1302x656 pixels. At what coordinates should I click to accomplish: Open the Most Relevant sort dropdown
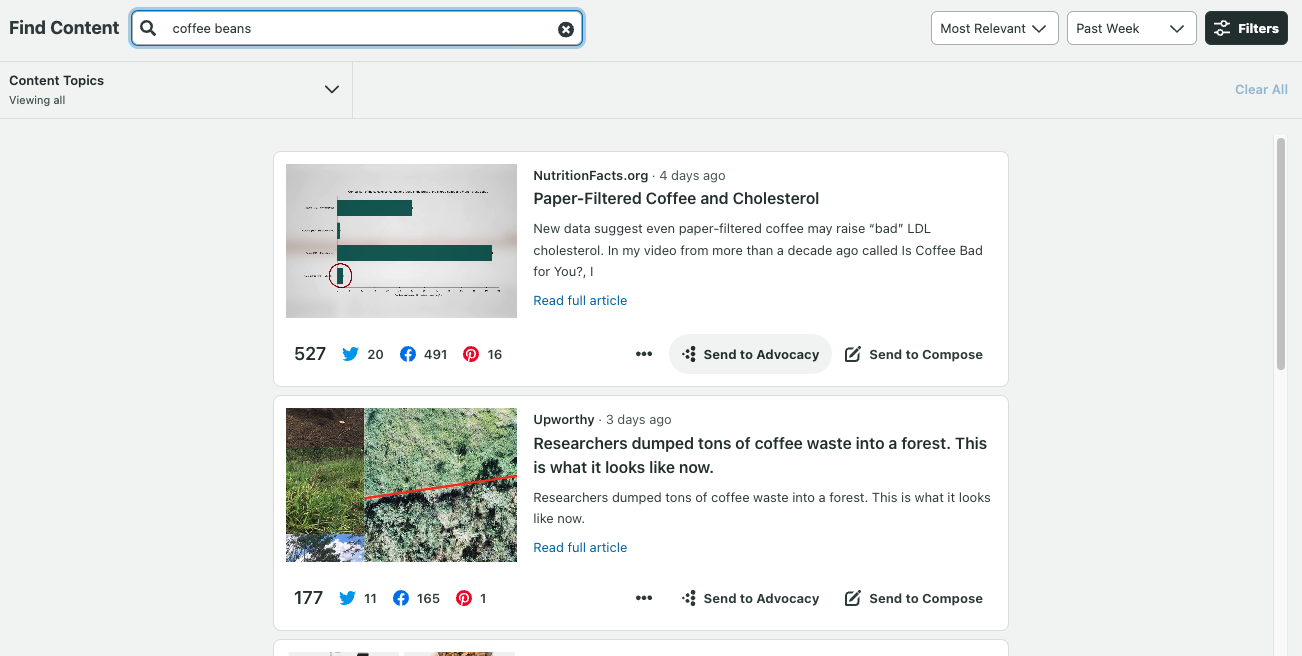pyautogui.click(x=995, y=28)
